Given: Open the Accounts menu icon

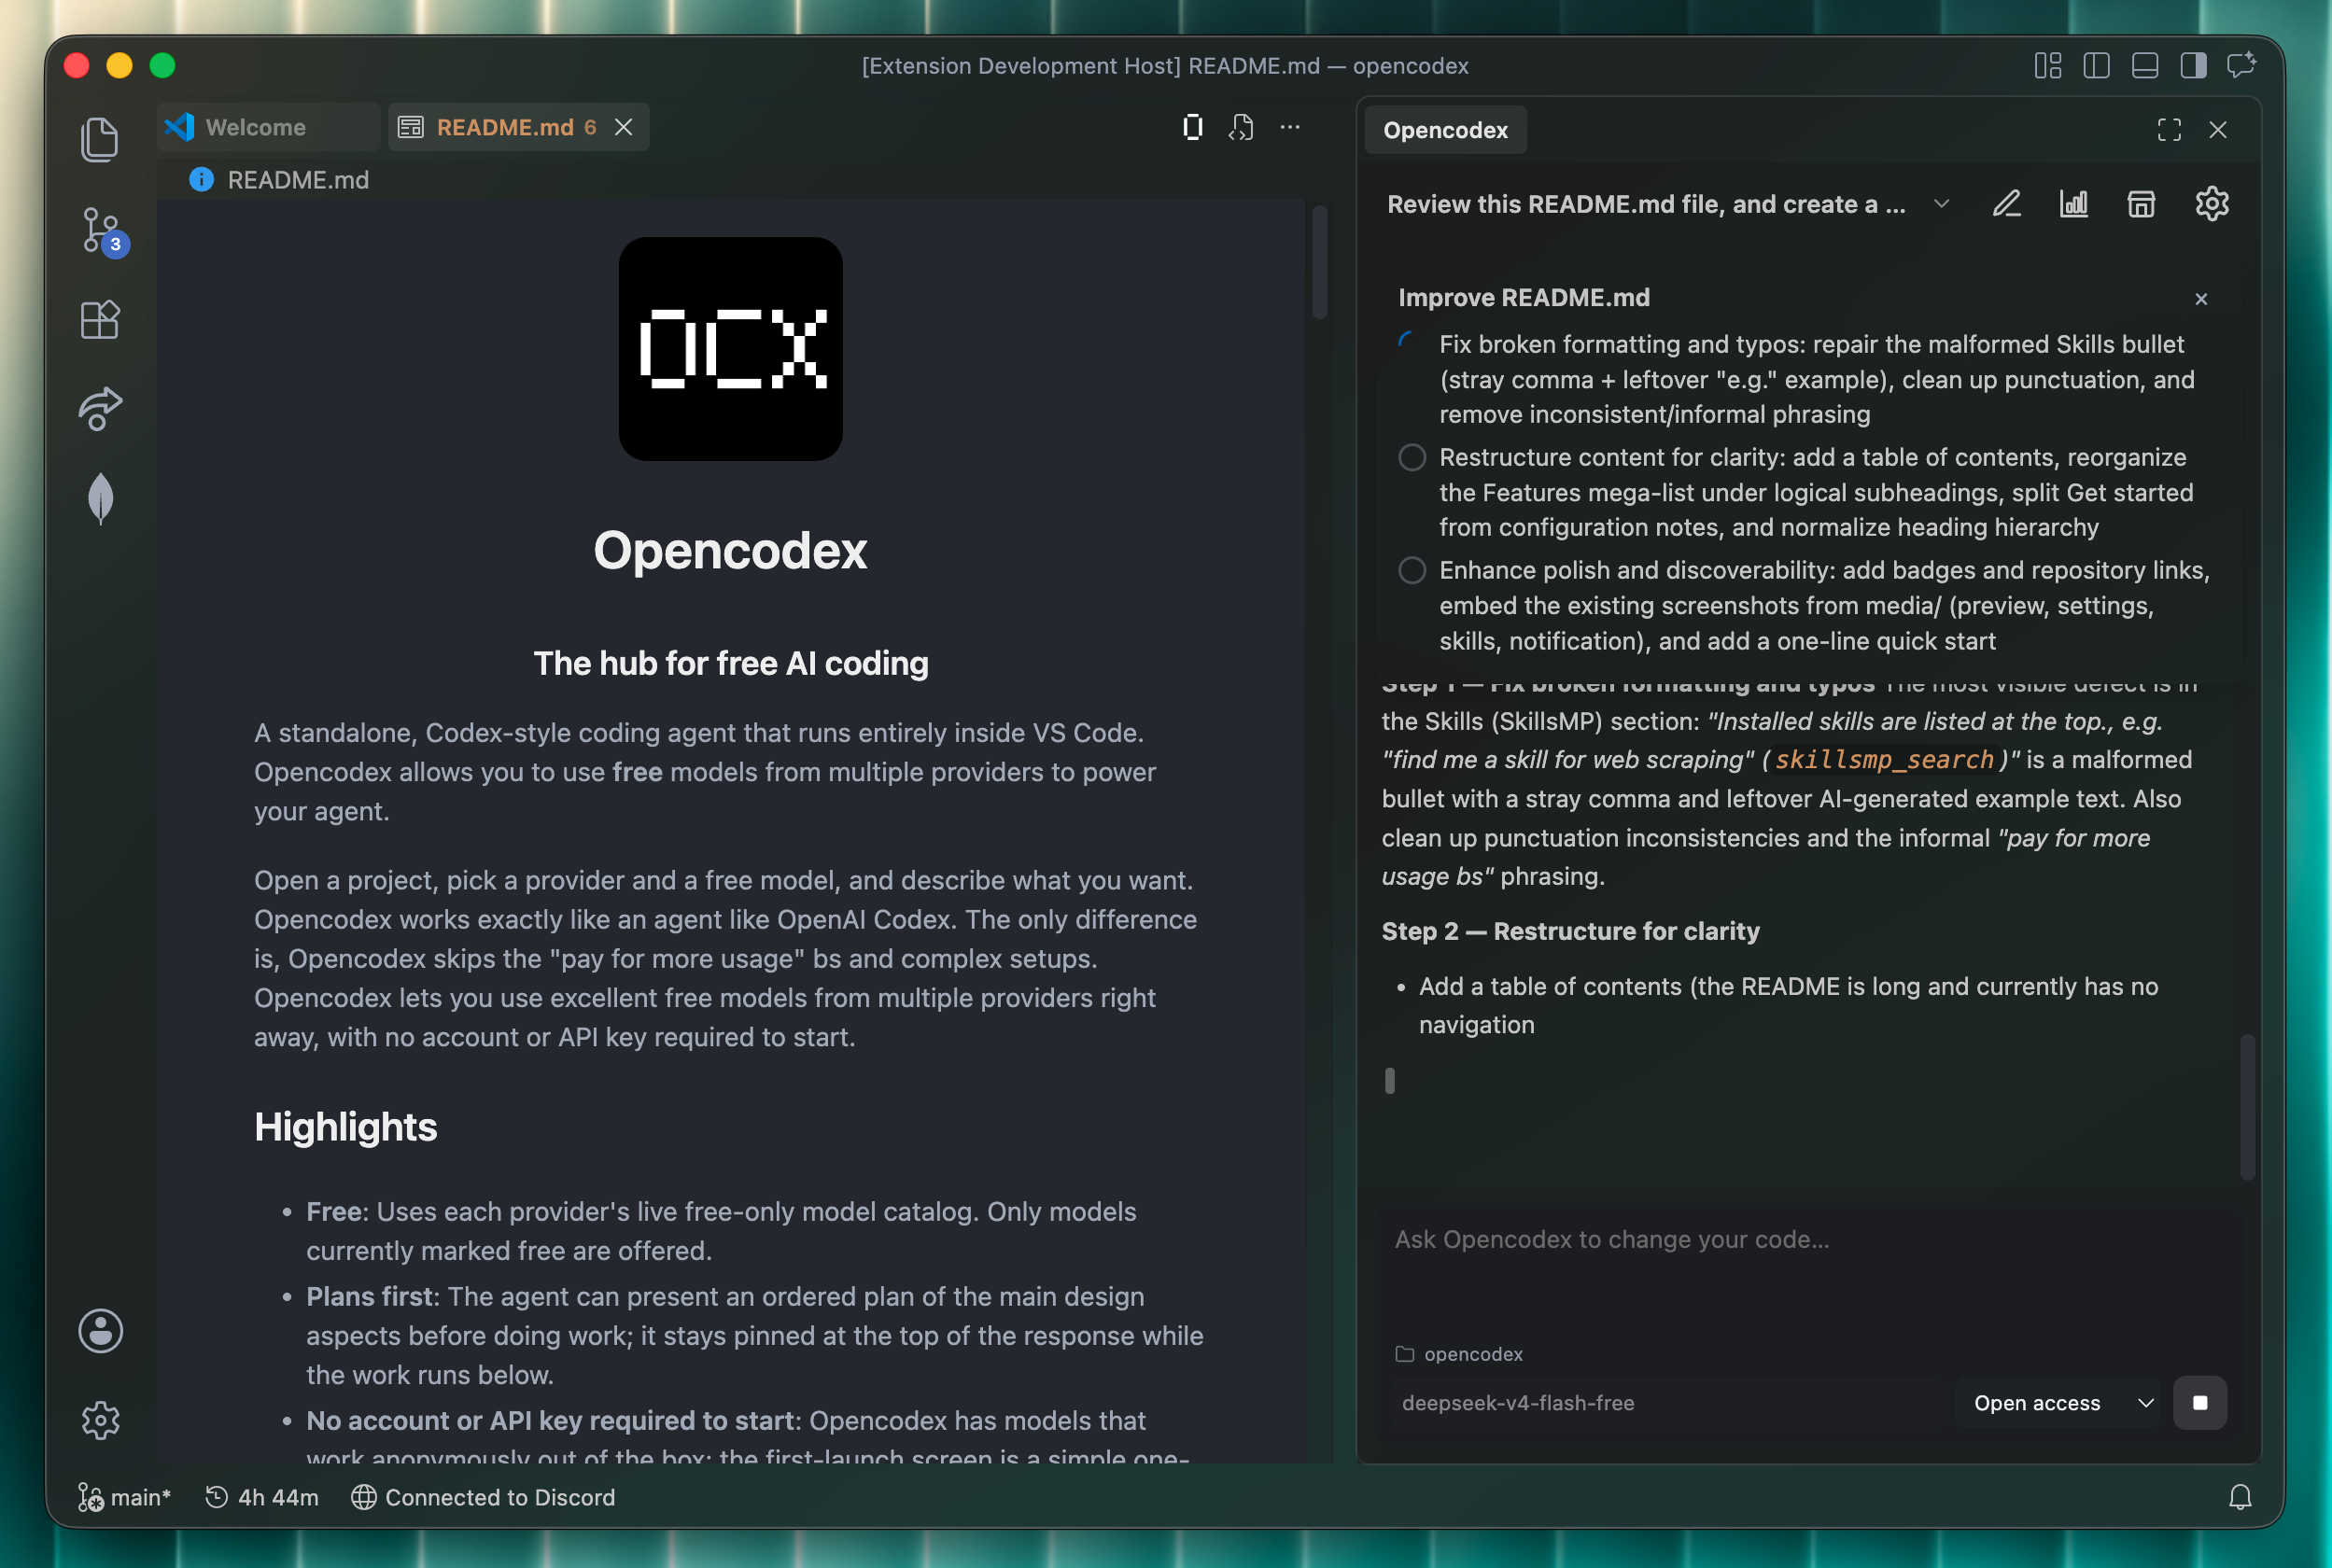Looking at the screenshot, I should 100,1331.
